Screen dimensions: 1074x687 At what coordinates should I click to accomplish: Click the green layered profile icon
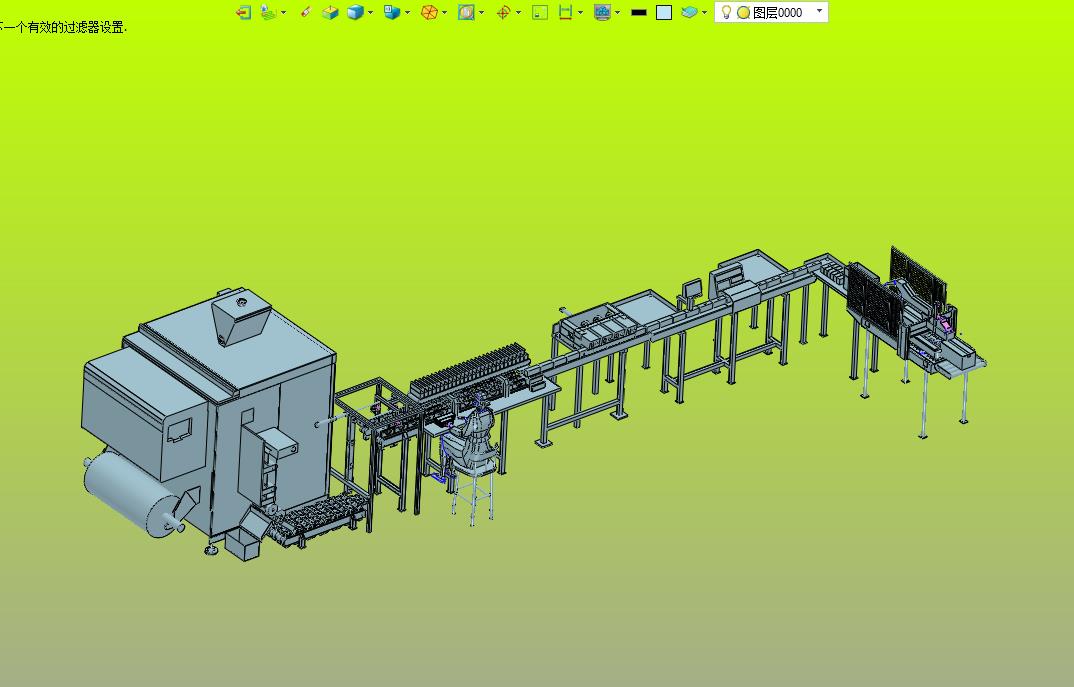pos(268,12)
